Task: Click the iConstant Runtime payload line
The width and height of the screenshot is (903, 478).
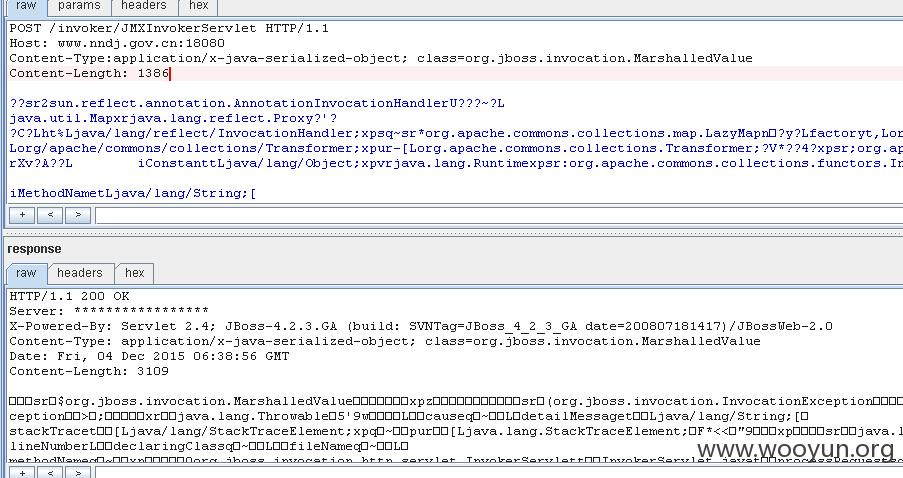Action: pos(456,163)
